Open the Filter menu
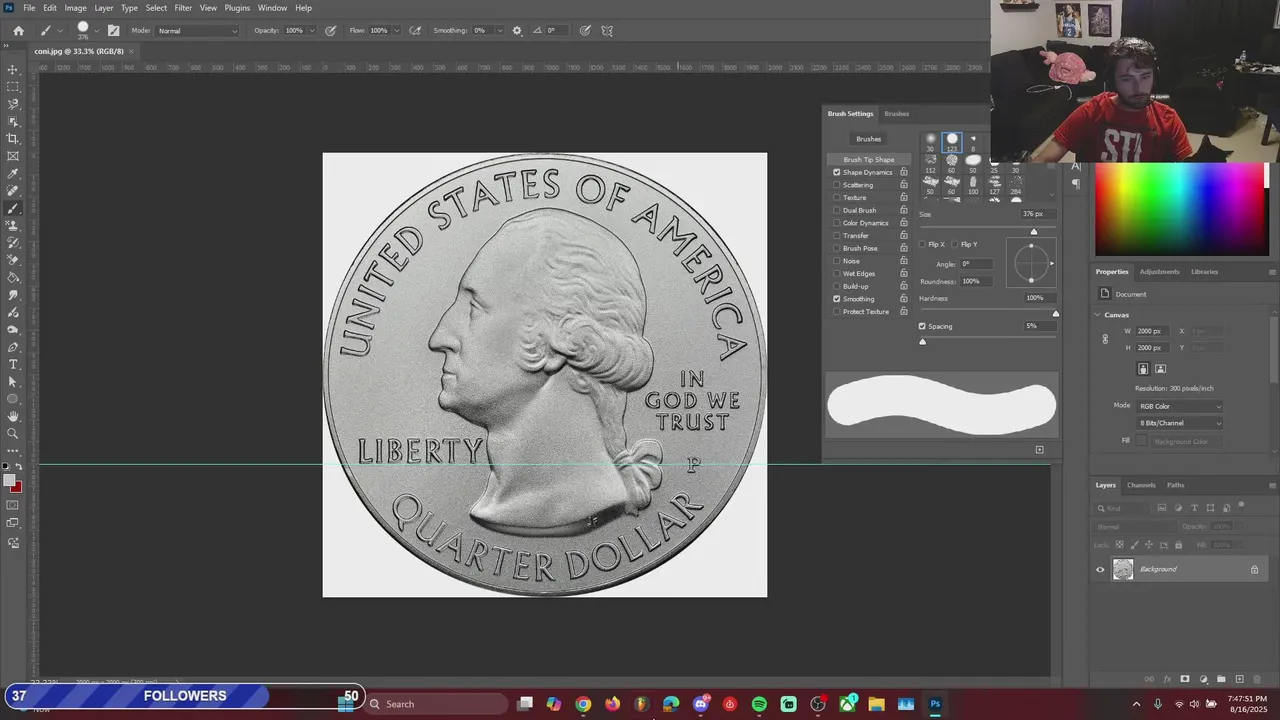Viewport: 1280px width, 720px height. pos(183,8)
